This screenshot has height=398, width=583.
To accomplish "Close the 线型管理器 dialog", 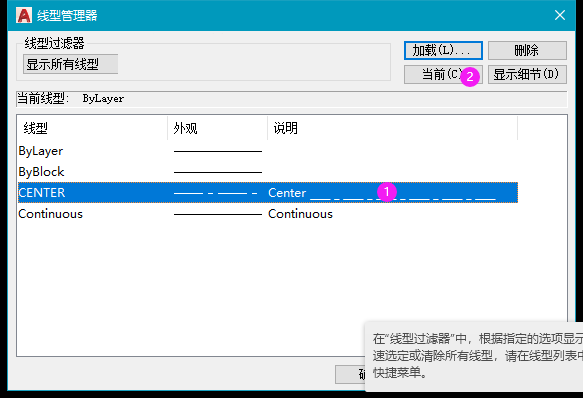I will (x=560, y=15).
